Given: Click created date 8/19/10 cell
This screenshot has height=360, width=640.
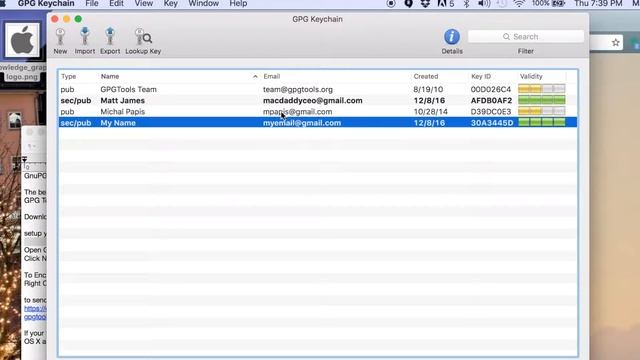Looking at the screenshot, I should (x=428, y=89).
